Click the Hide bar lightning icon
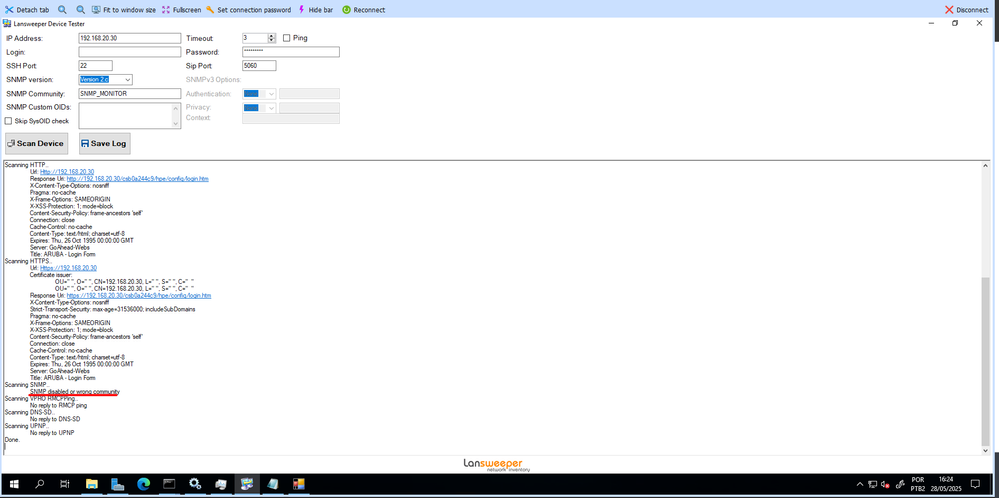 click(x=301, y=9)
